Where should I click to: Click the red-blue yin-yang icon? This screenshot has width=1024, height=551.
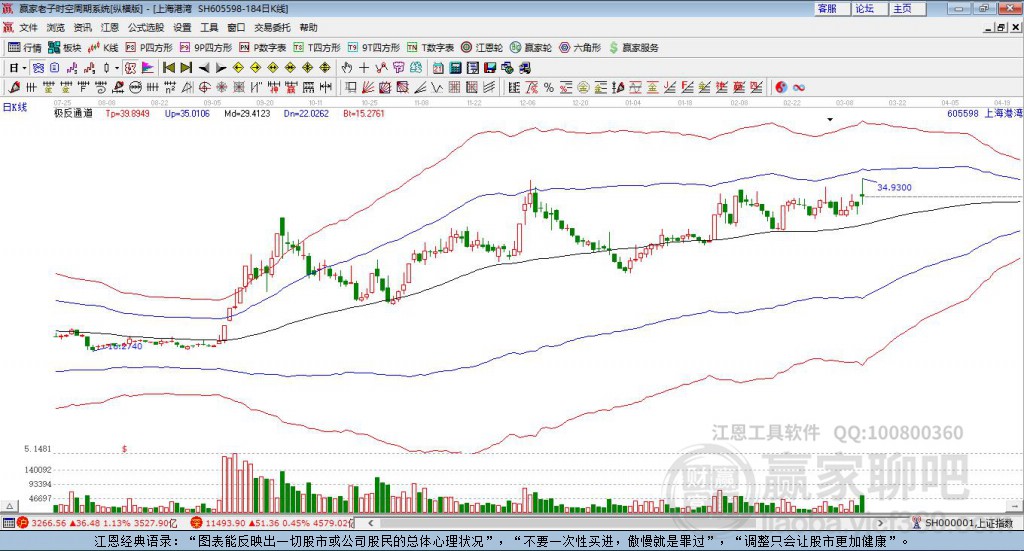(781, 87)
